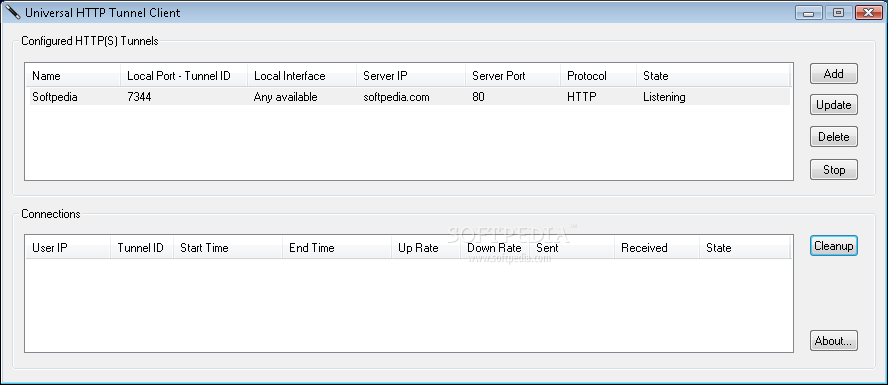The width and height of the screenshot is (888, 385).
Task: Select the Softpedia tunnel row
Action: pyautogui.click(x=409, y=97)
